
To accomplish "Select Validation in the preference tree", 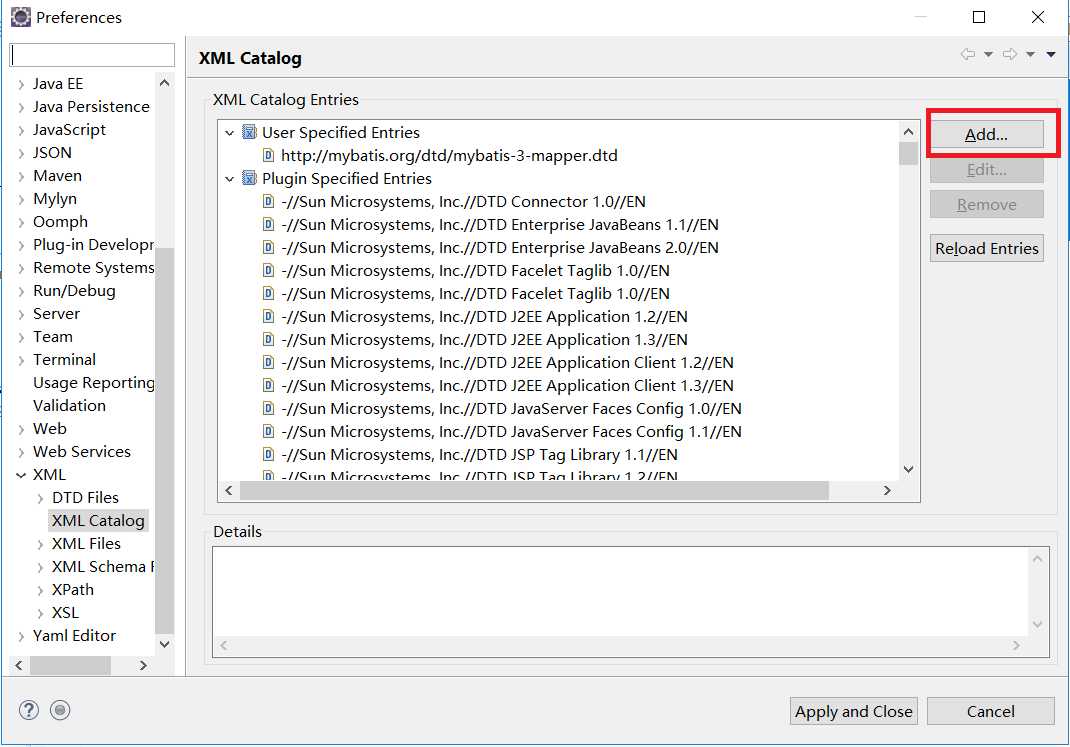I will tap(70, 406).
